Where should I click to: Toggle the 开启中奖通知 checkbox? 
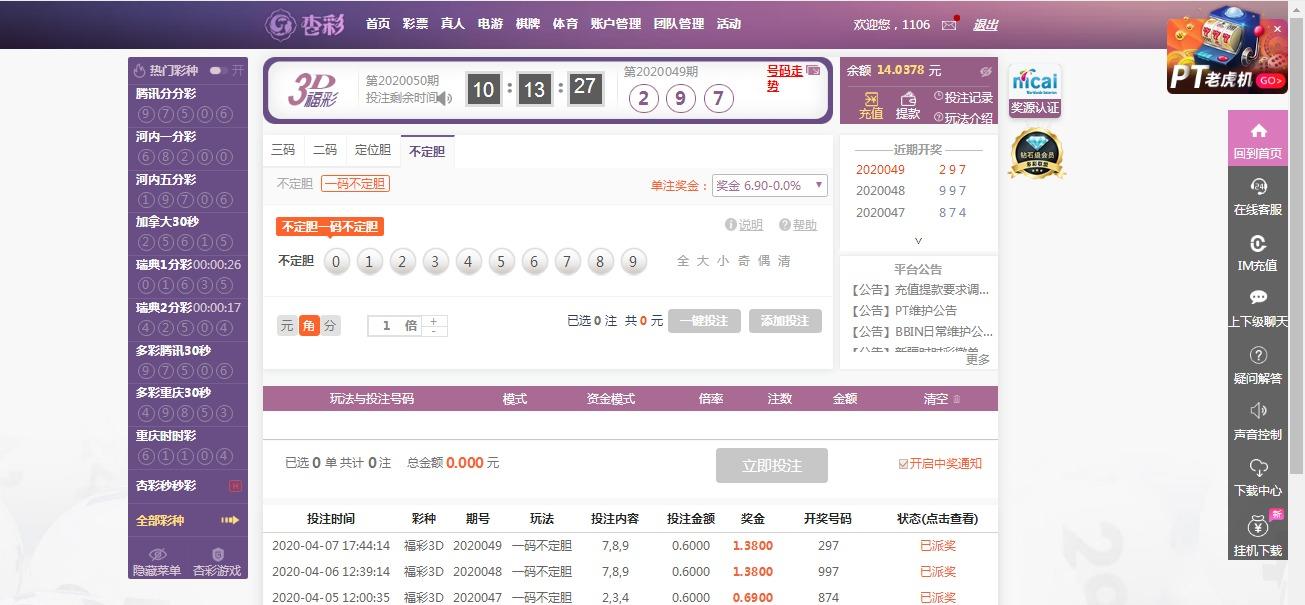(903, 464)
